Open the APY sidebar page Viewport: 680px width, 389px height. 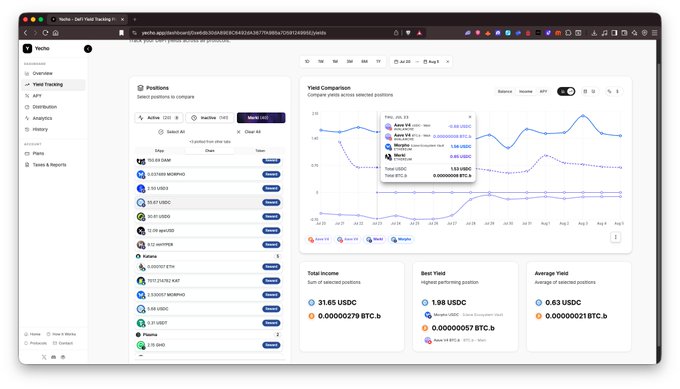click(x=37, y=96)
